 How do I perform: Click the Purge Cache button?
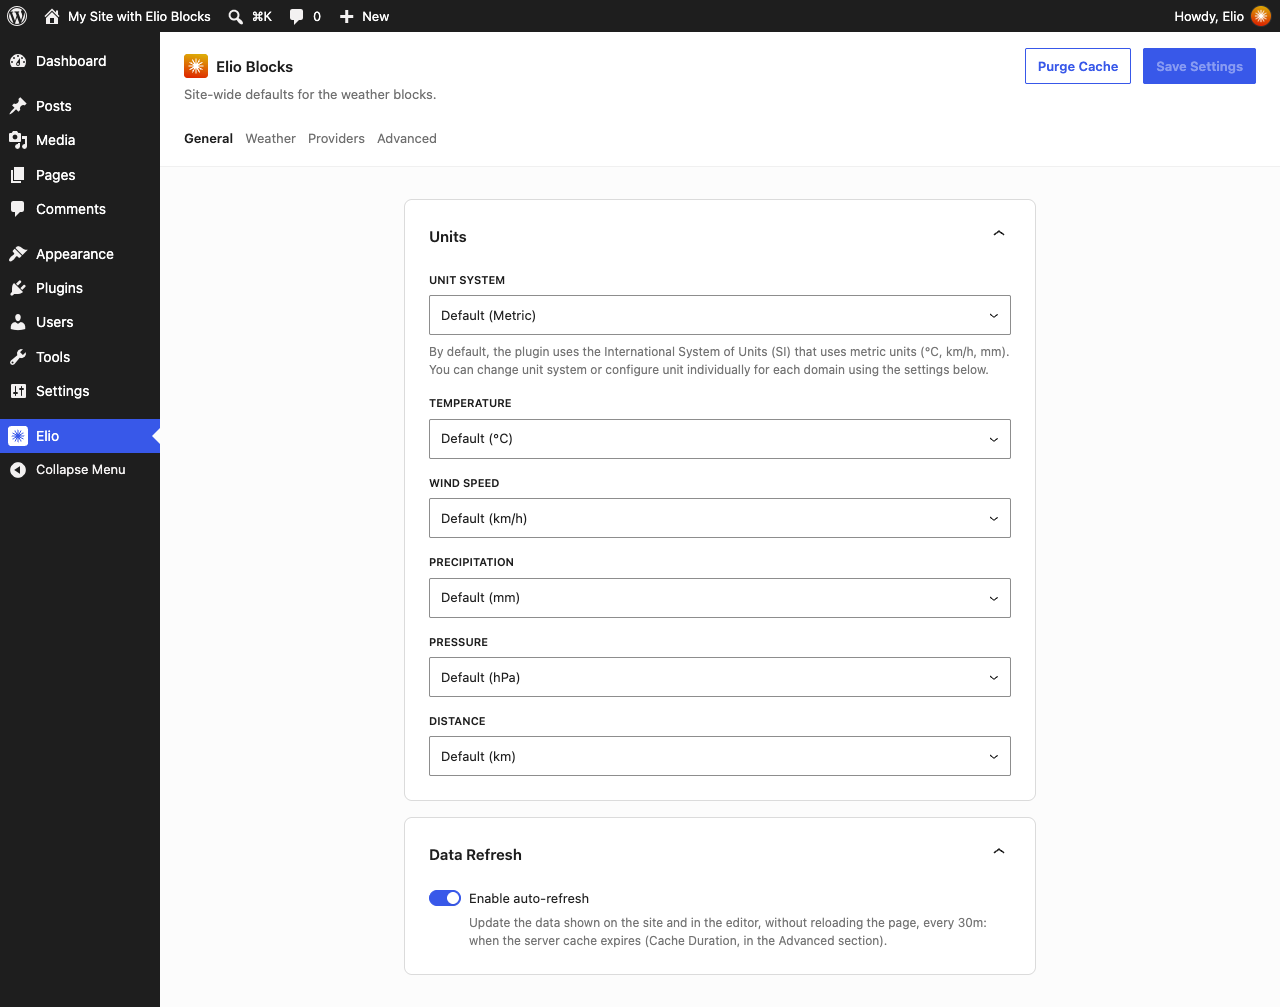click(x=1078, y=66)
